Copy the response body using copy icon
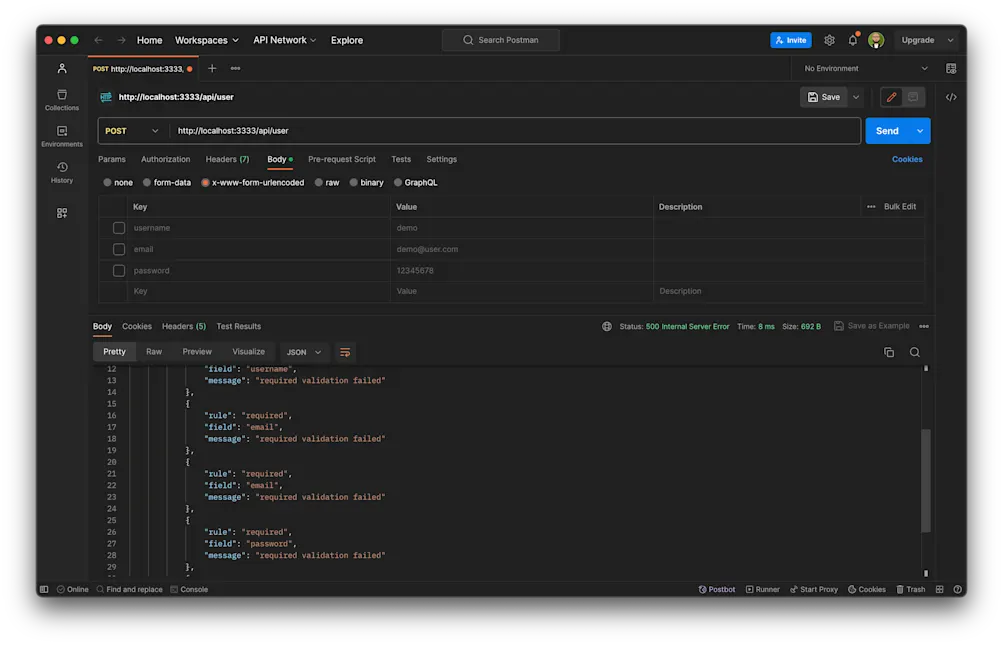Image resolution: width=1003 pixels, height=645 pixels. pos(886,352)
